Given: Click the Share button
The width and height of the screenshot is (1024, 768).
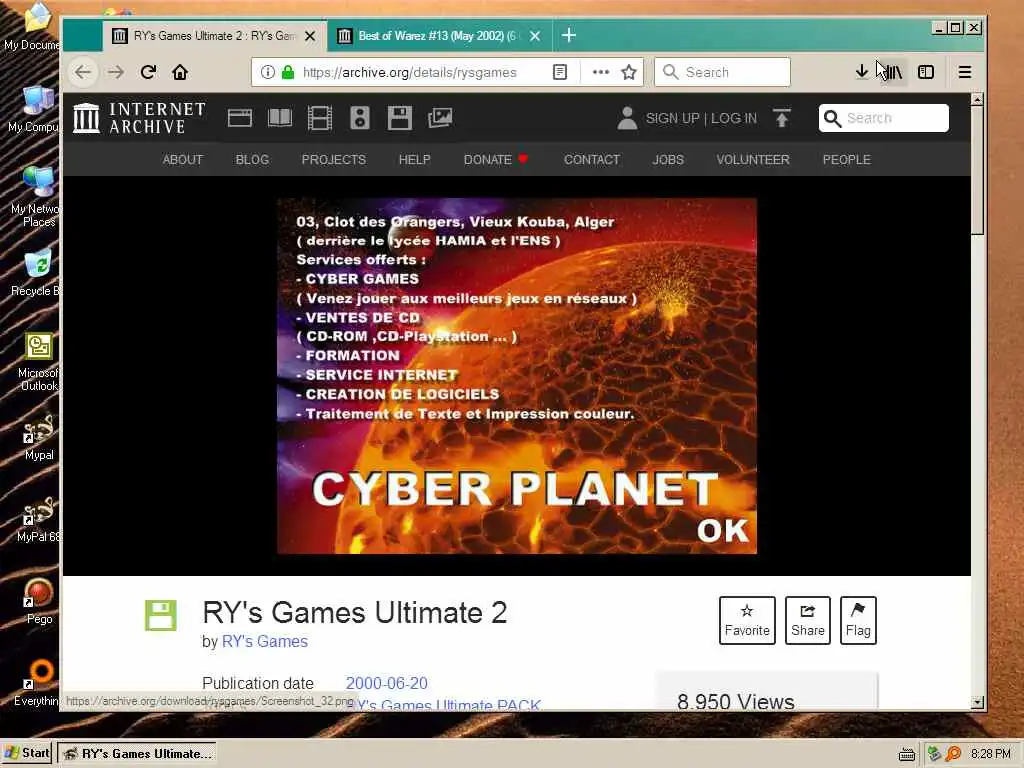Looking at the screenshot, I should tap(808, 620).
